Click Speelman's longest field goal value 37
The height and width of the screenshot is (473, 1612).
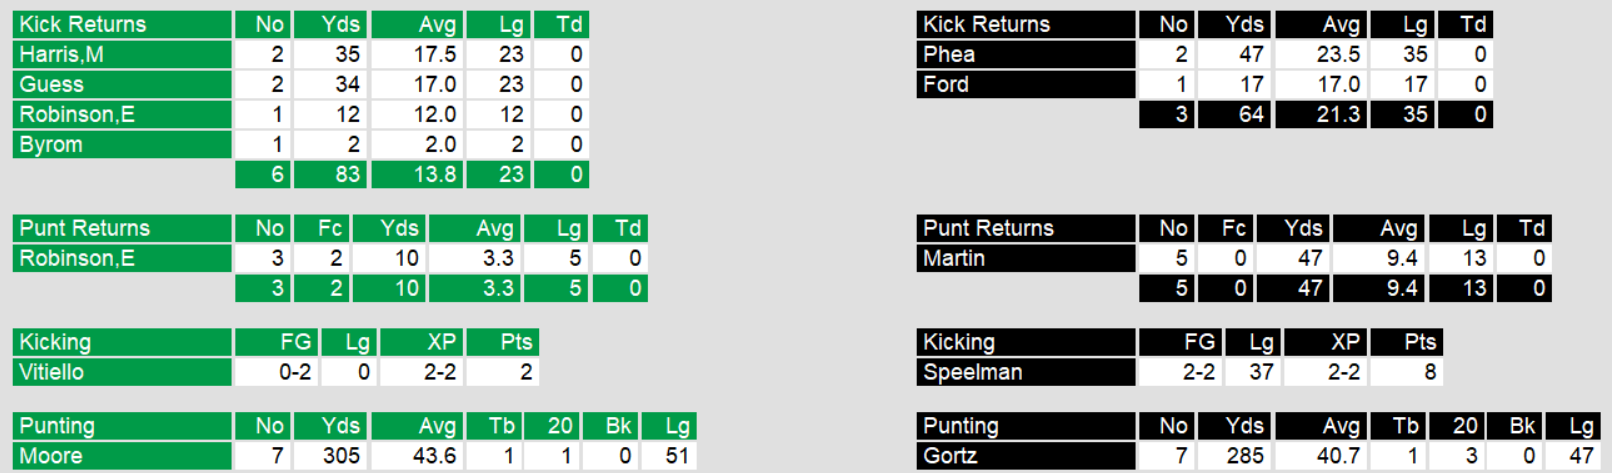click(1254, 372)
